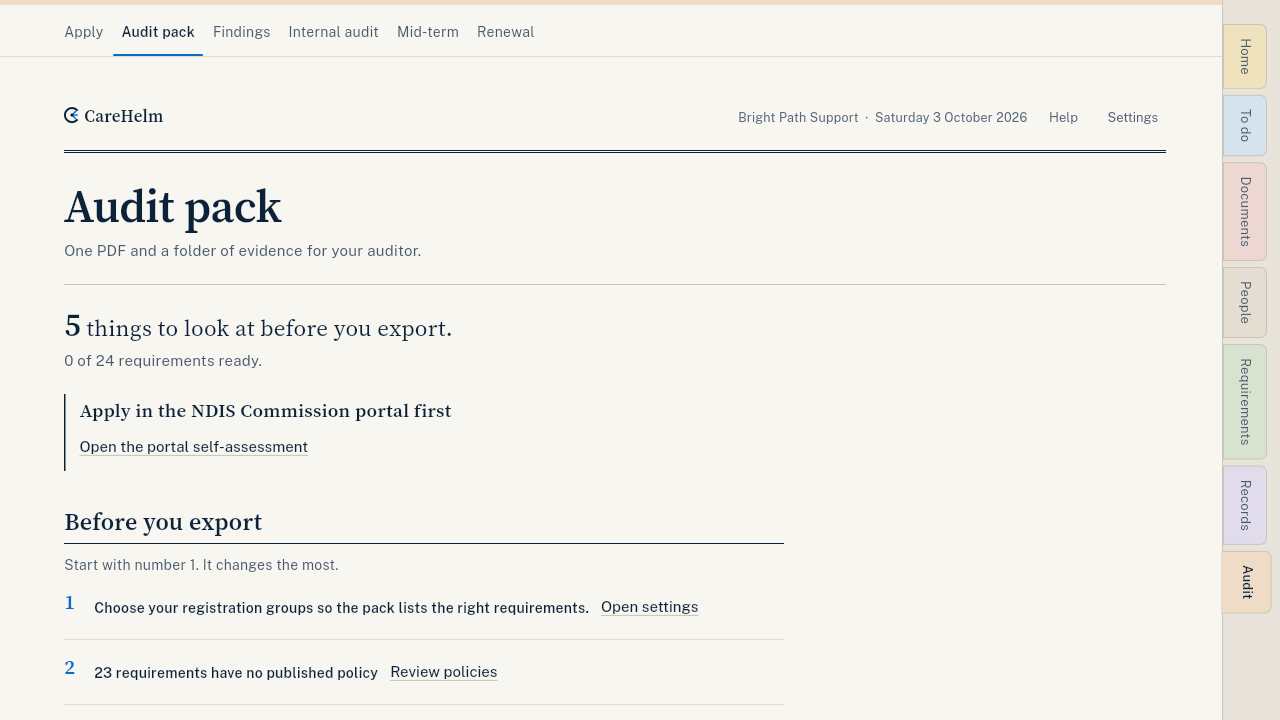Click the date Saturday 3 October 2026
Image resolution: width=1280 pixels, height=720 pixels.
(951, 118)
